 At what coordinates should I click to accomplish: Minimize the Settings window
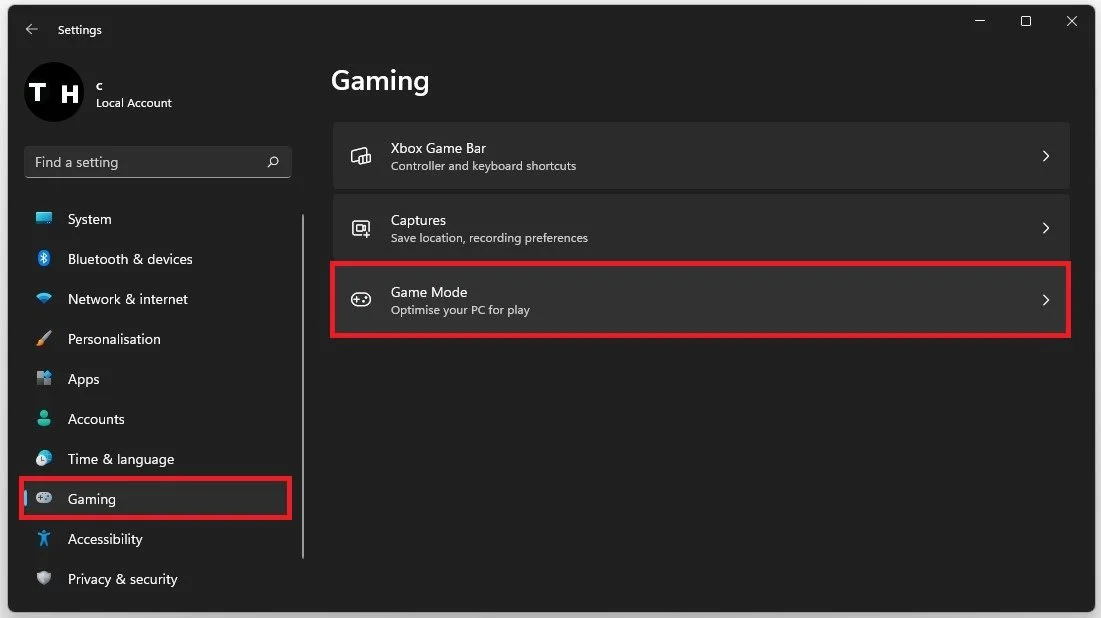(980, 21)
